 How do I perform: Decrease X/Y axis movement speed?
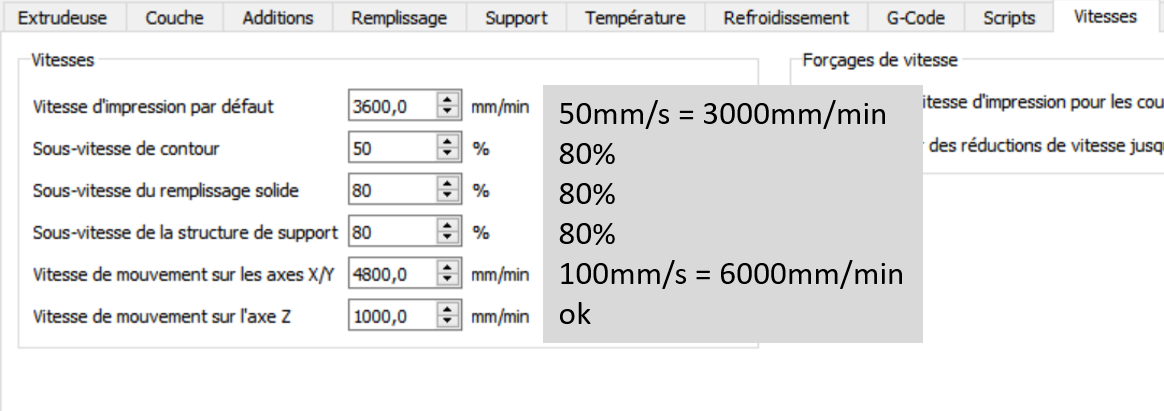pyautogui.click(x=447, y=280)
